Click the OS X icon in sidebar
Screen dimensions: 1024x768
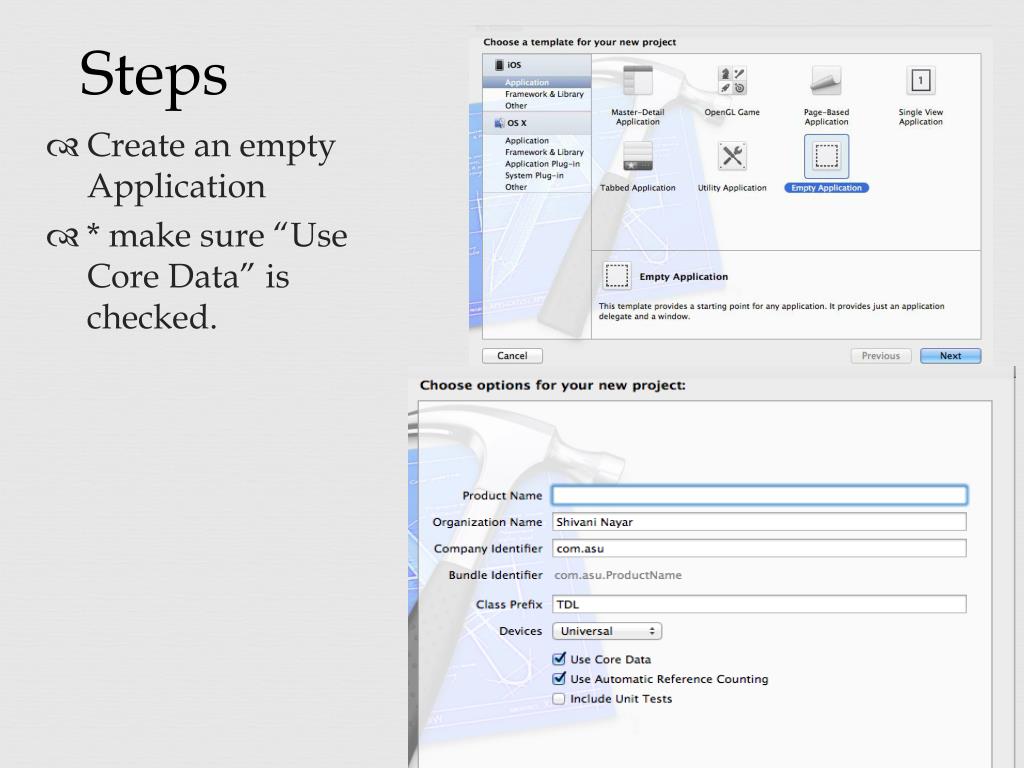tap(499, 123)
